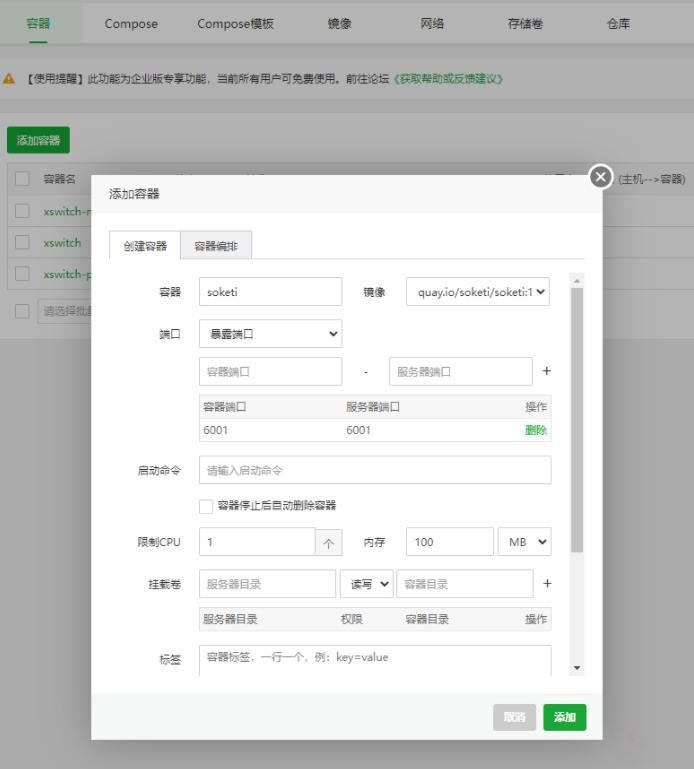Open the Compose模板 tab
This screenshot has height=769, width=694.
[x=235, y=24]
